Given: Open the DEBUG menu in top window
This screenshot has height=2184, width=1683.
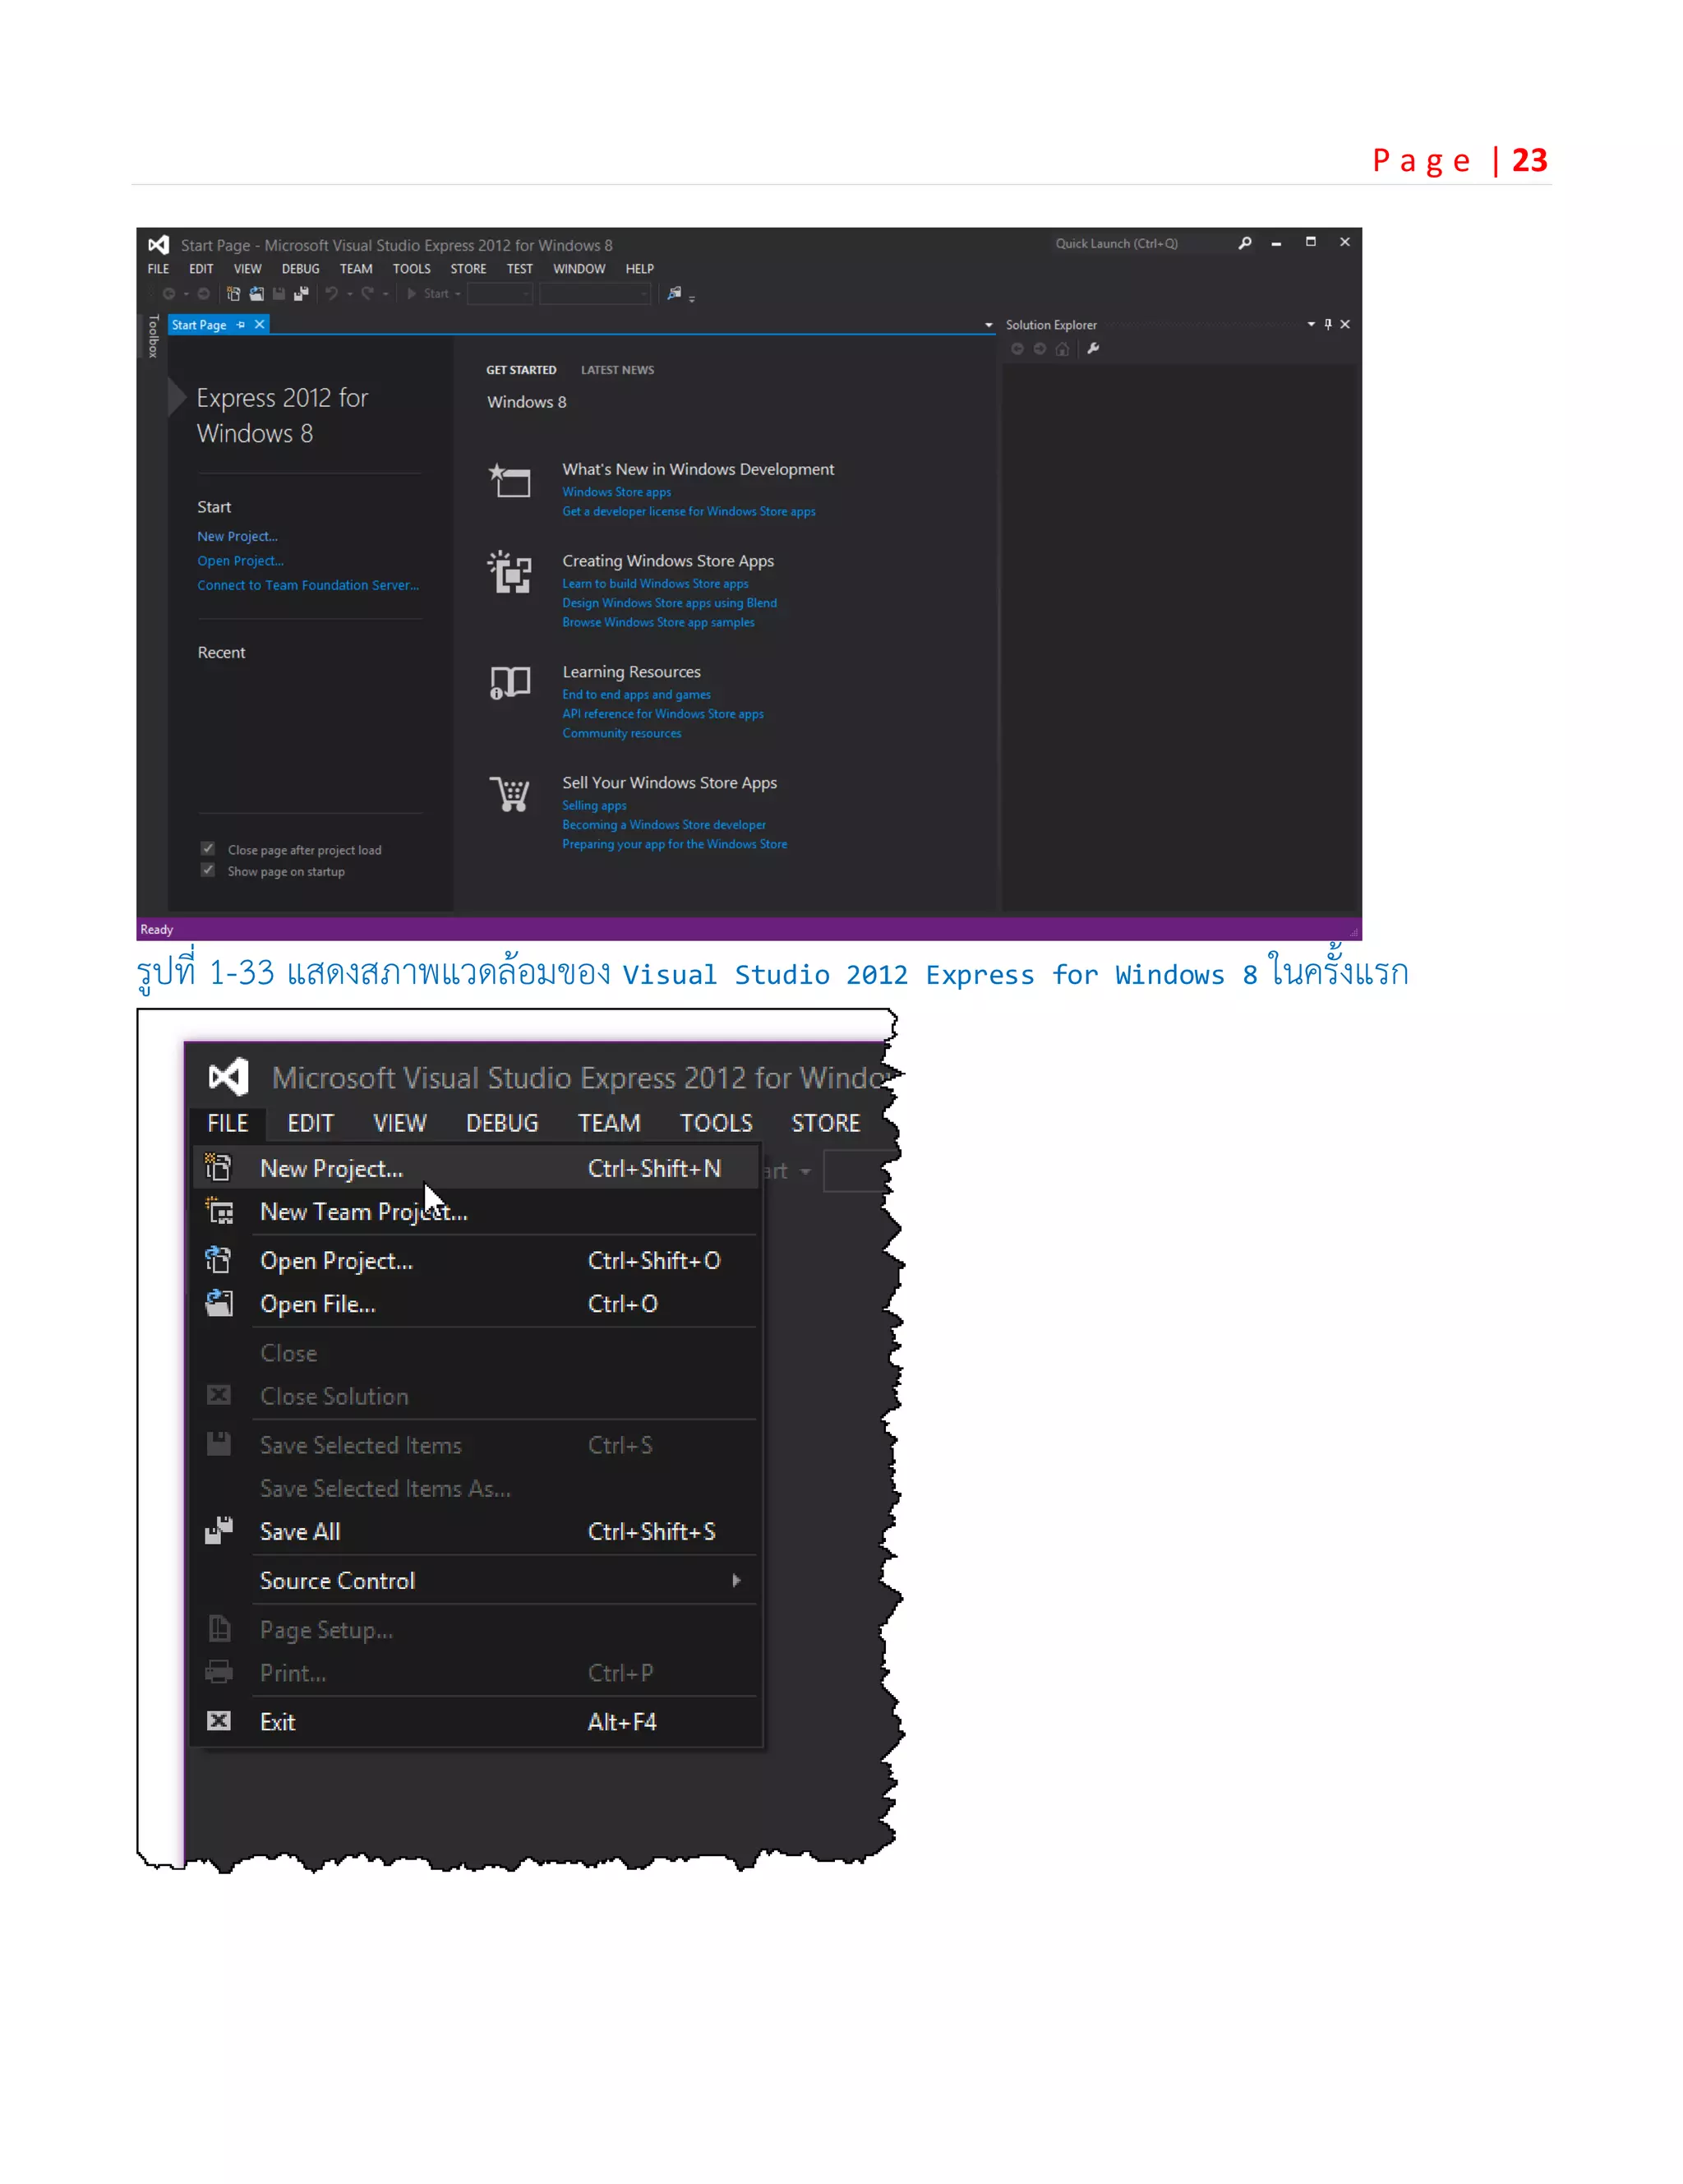Looking at the screenshot, I should pyautogui.click(x=300, y=269).
